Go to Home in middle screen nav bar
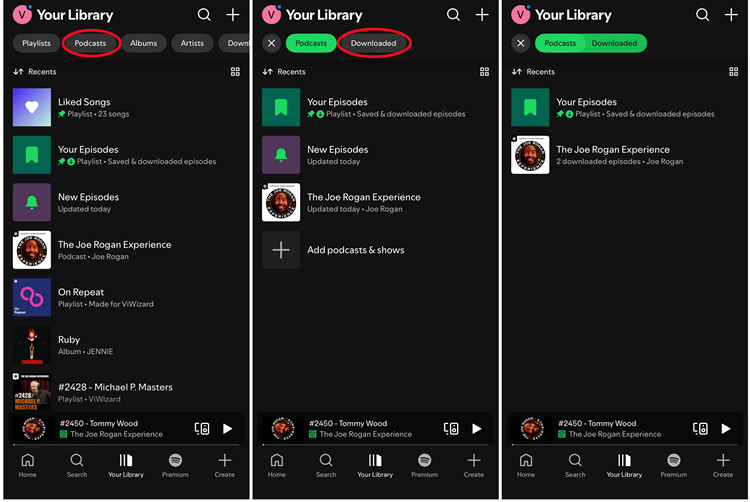 (x=277, y=465)
